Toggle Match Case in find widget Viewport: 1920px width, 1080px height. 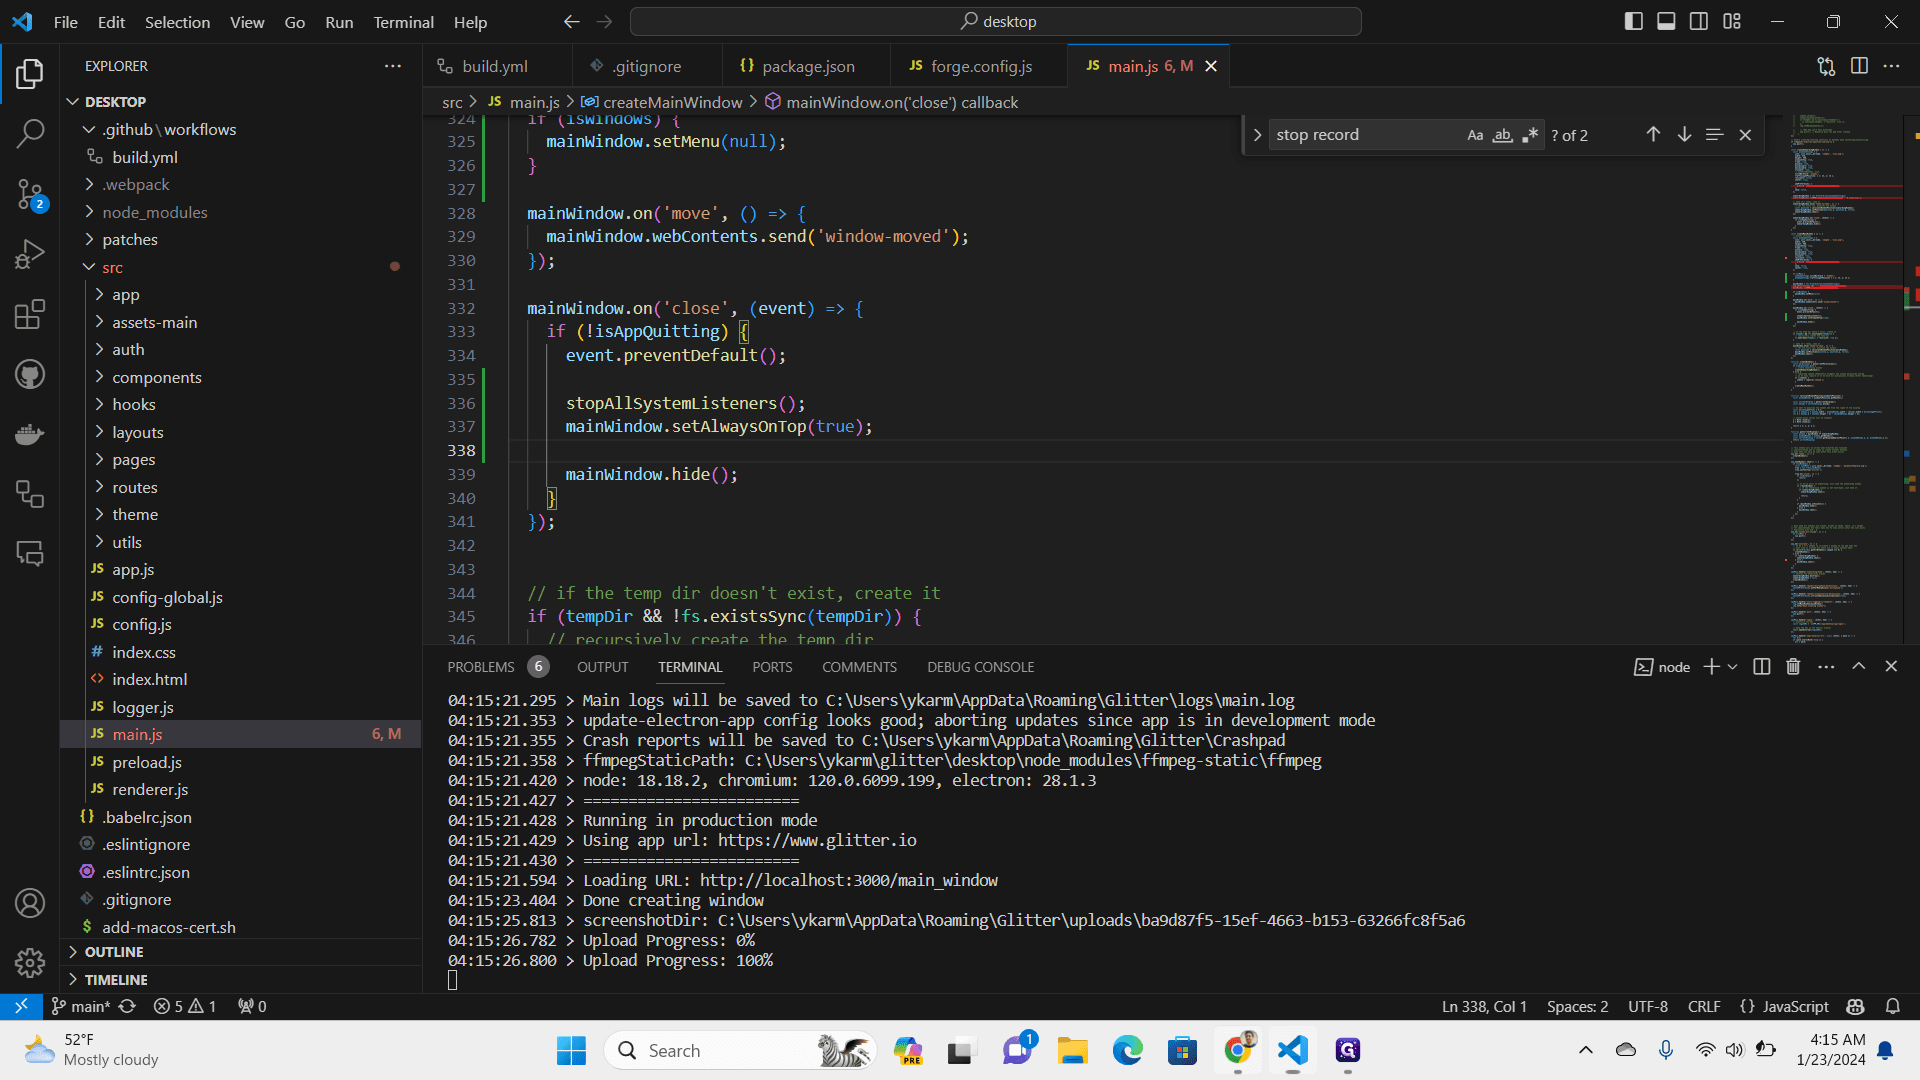[x=1475, y=135]
